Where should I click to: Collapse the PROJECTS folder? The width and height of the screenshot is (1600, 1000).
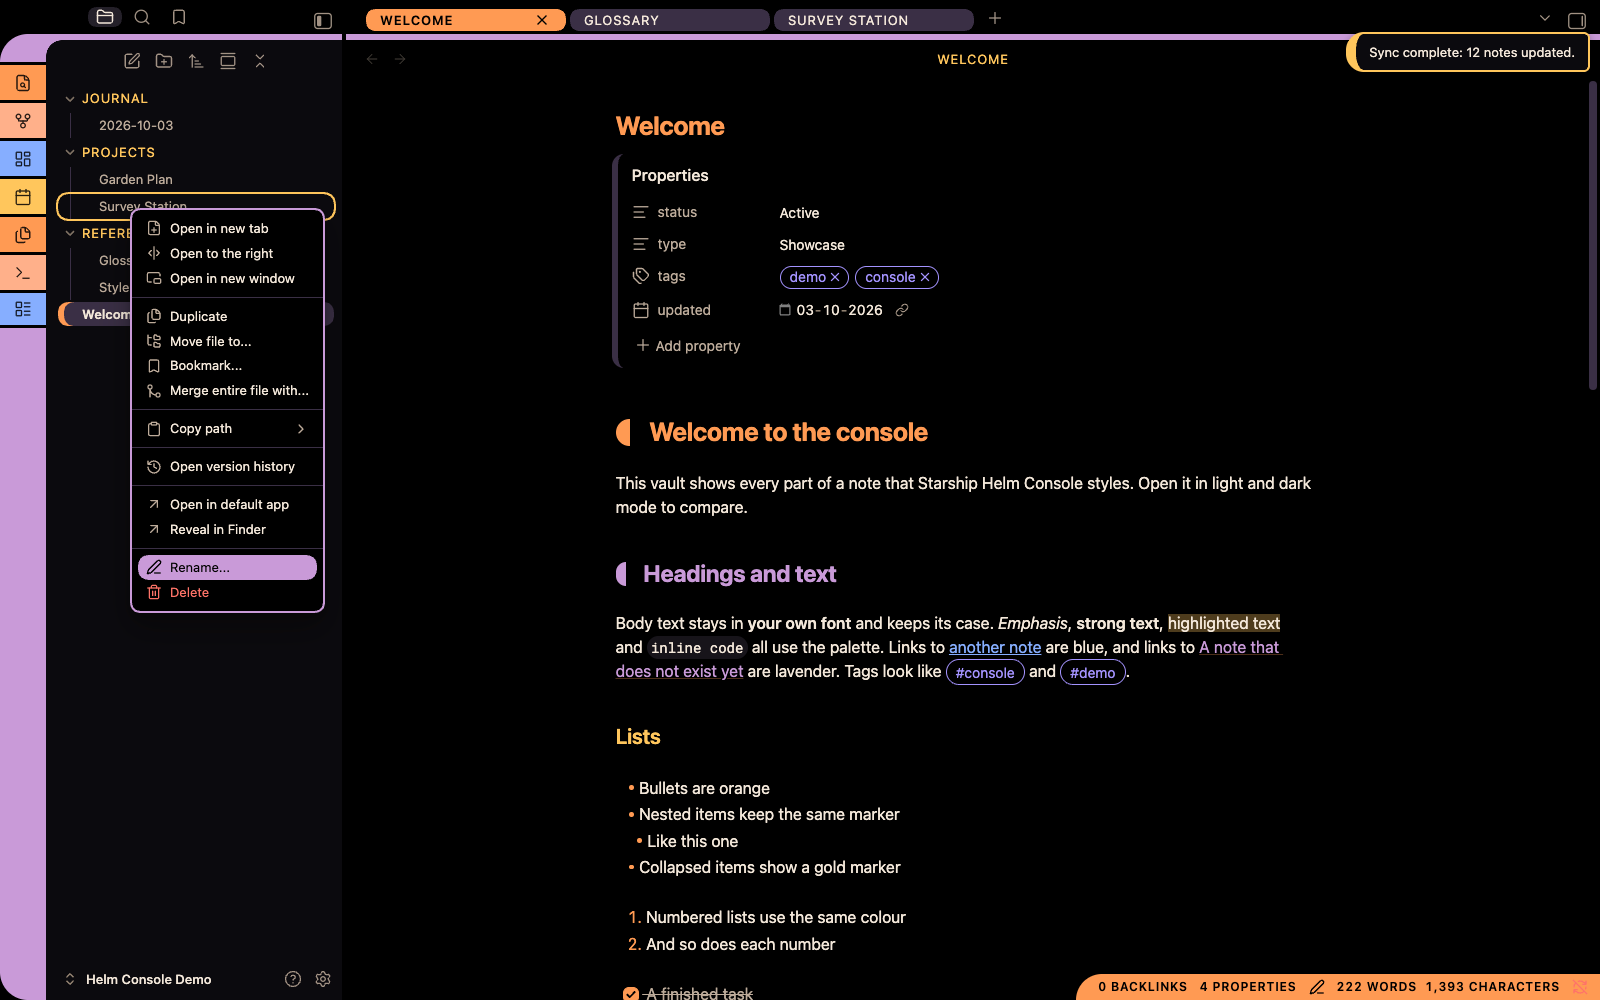[x=70, y=153]
